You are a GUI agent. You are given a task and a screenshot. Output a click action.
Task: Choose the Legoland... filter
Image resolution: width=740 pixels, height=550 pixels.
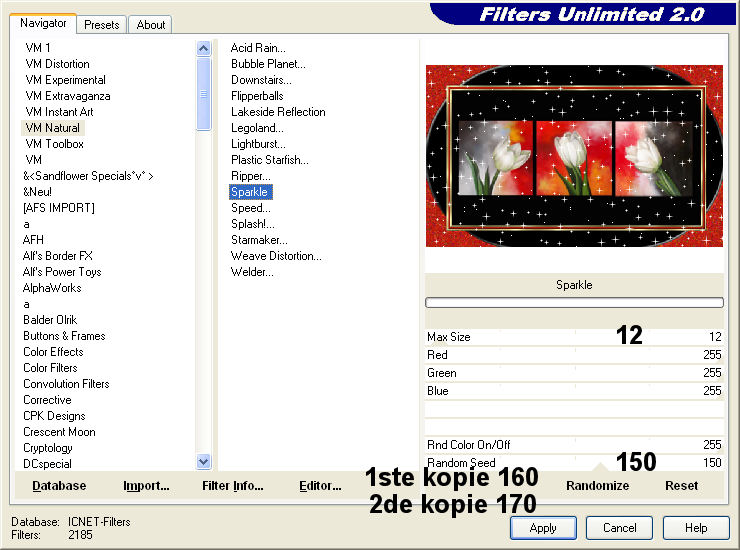(257, 128)
